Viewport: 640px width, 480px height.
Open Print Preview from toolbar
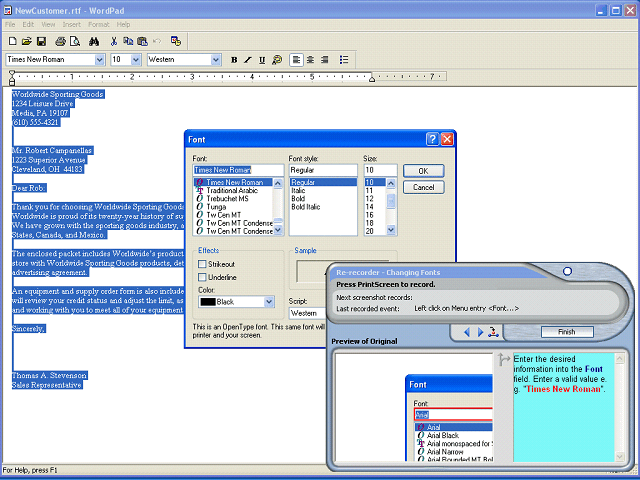point(75,41)
